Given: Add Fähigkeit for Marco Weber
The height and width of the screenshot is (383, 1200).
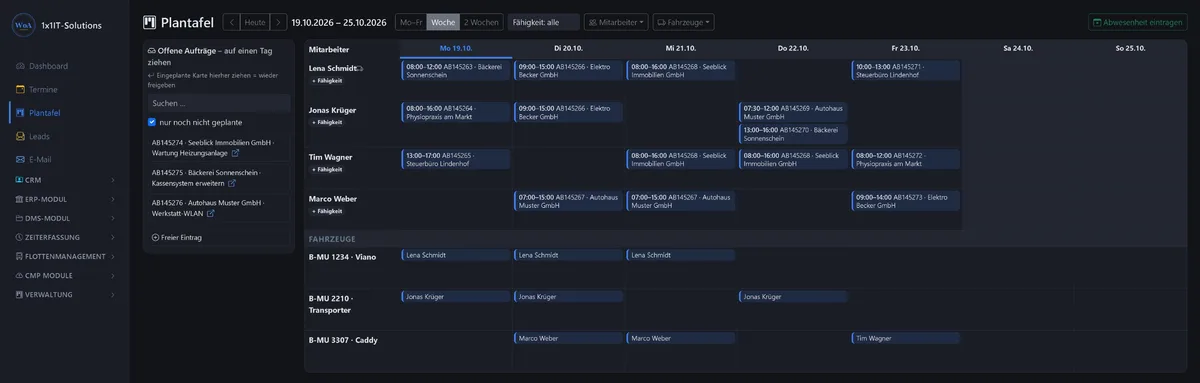Looking at the screenshot, I should 327,211.
